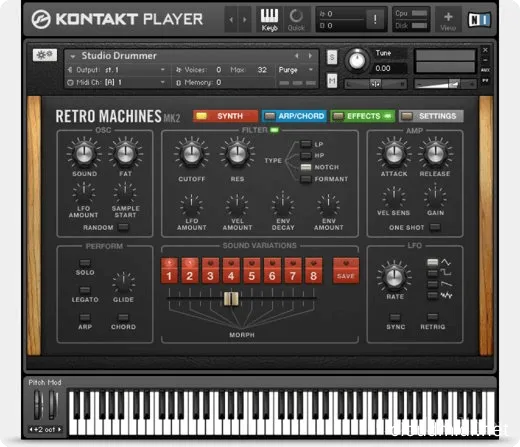Image resolution: width=520 pixels, height=447 pixels.
Task: Toggle ARP in Perform section
Action: coord(85,317)
